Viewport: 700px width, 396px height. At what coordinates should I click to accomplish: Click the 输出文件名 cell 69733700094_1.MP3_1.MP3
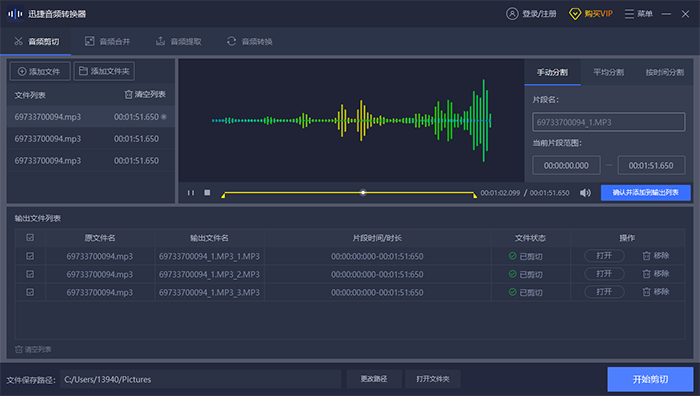click(x=209, y=256)
